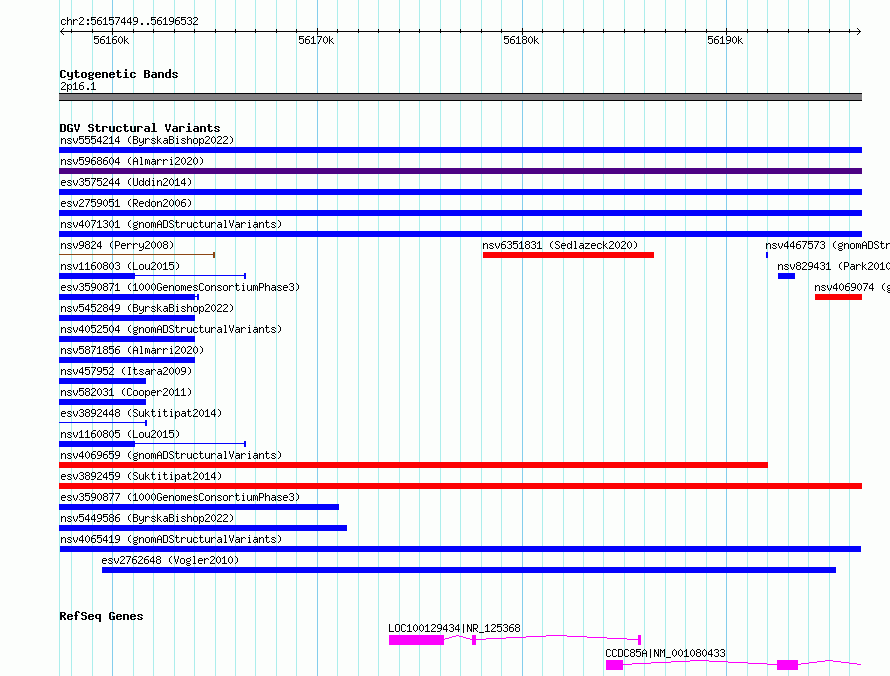Click the chr2:56157449..56196532 coordinate text

pos(129,22)
